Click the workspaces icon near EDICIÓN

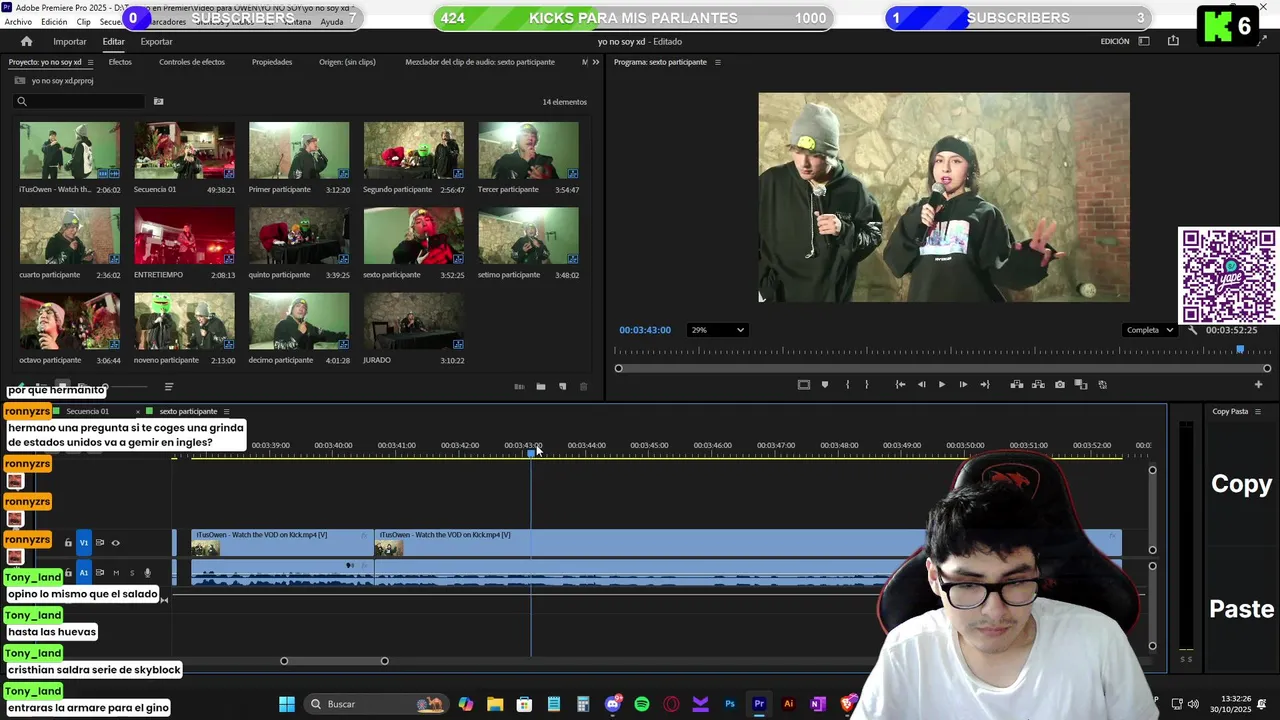tap(1144, 41)
